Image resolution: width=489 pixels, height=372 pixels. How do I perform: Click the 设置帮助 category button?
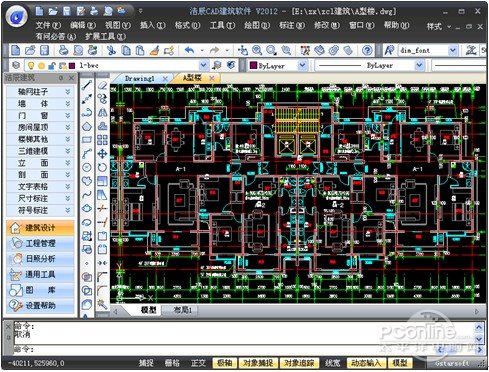[40, 305]
